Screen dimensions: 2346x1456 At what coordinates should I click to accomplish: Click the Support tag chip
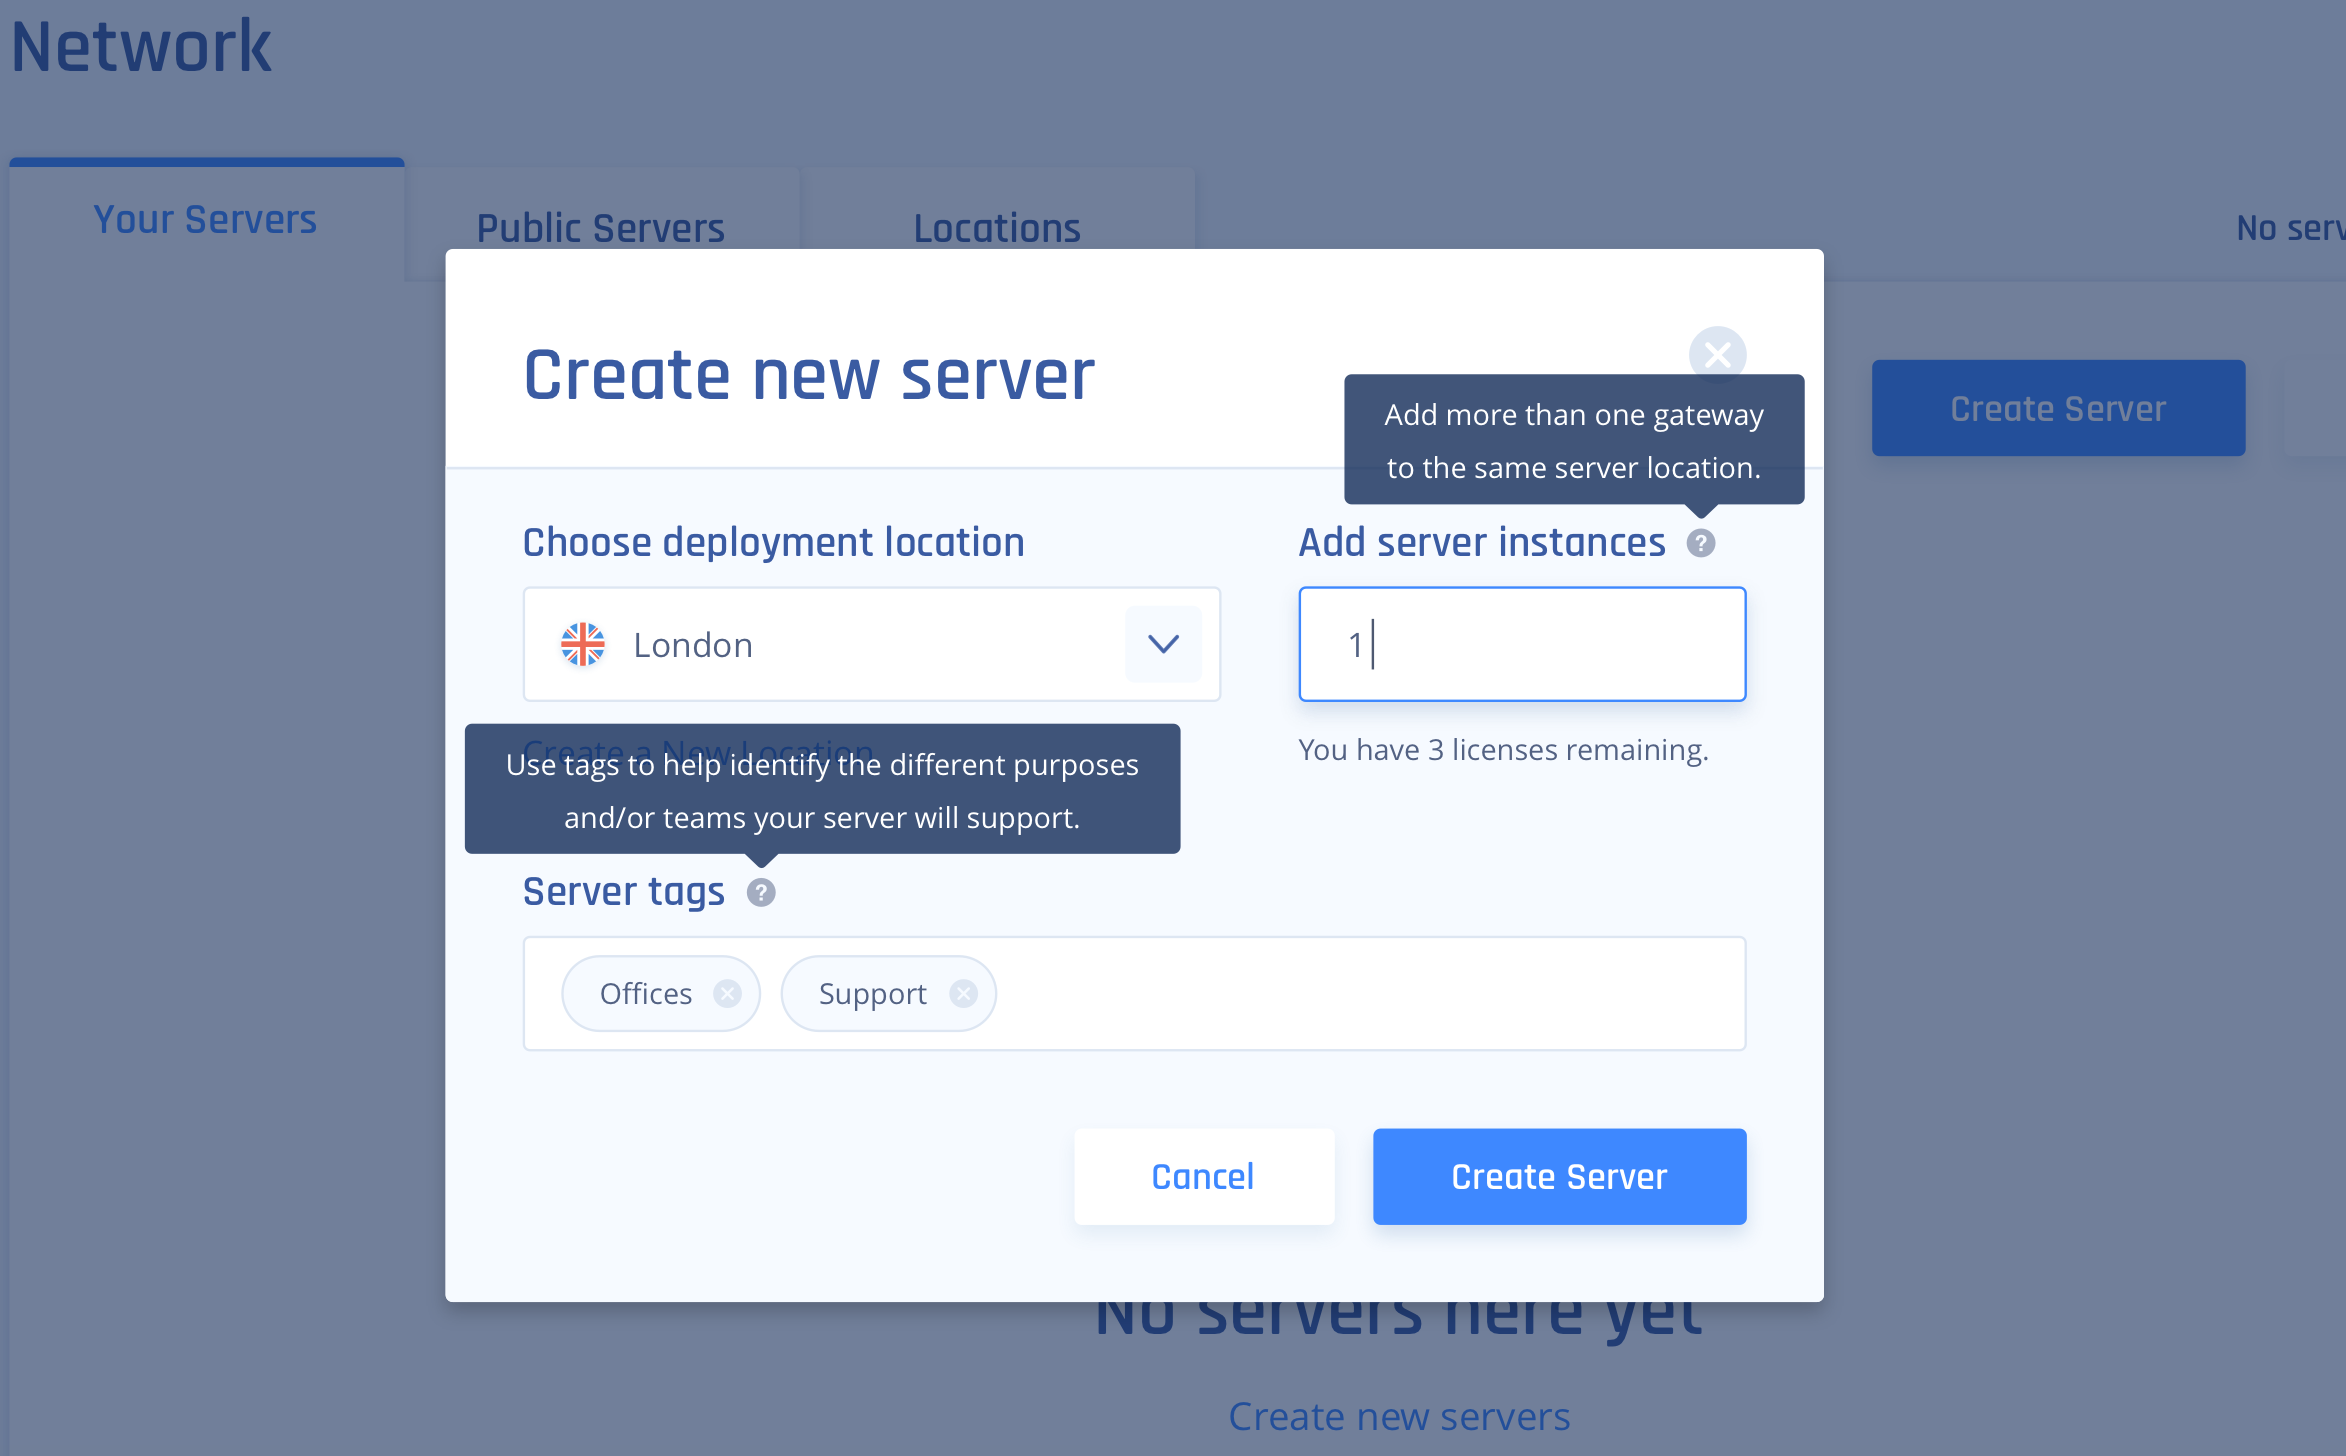pyautogui.click(x=872, y=993)
